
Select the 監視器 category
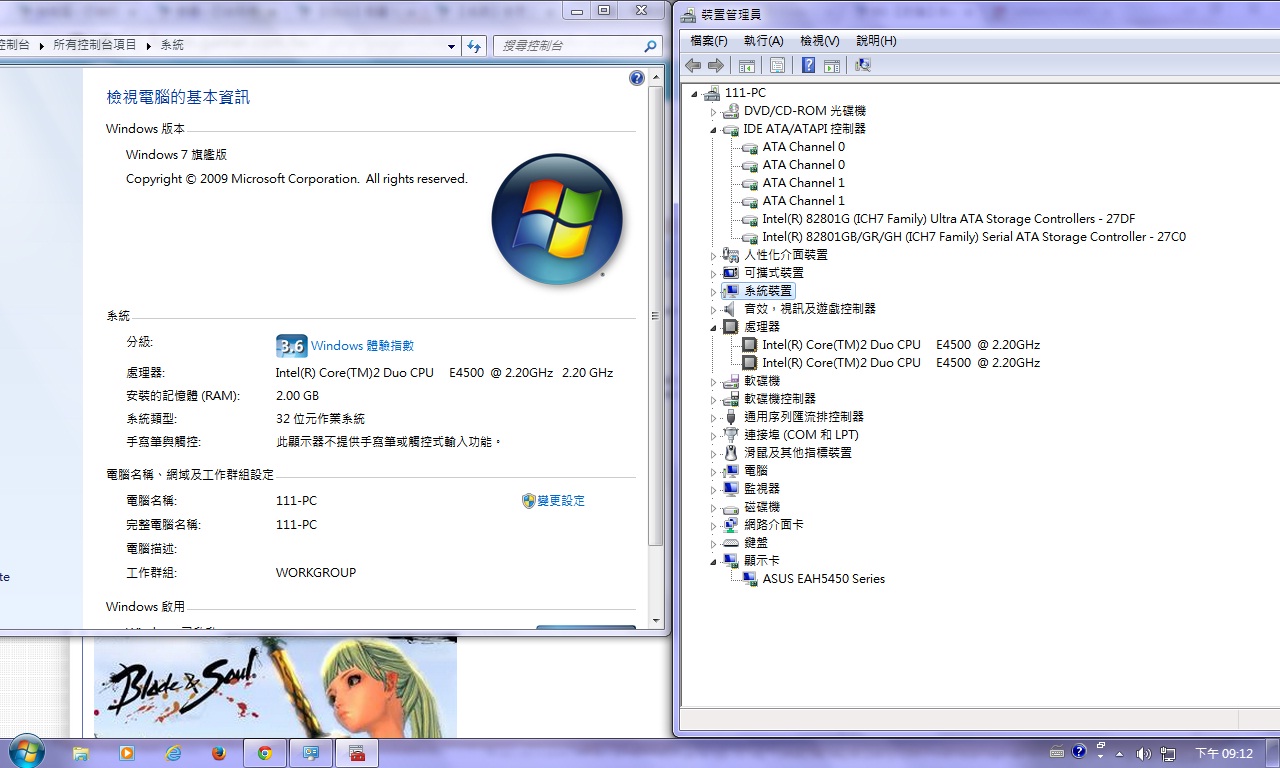(761, 489)
